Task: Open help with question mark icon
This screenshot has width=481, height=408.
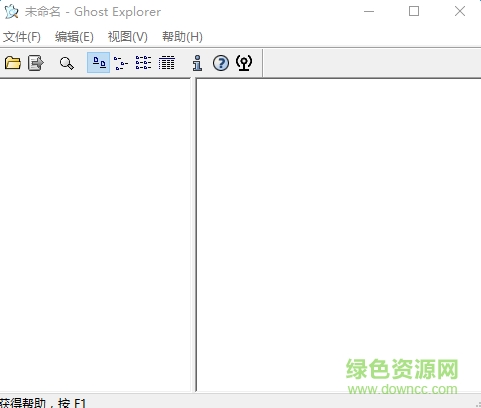Action: [x=221, y=63]
